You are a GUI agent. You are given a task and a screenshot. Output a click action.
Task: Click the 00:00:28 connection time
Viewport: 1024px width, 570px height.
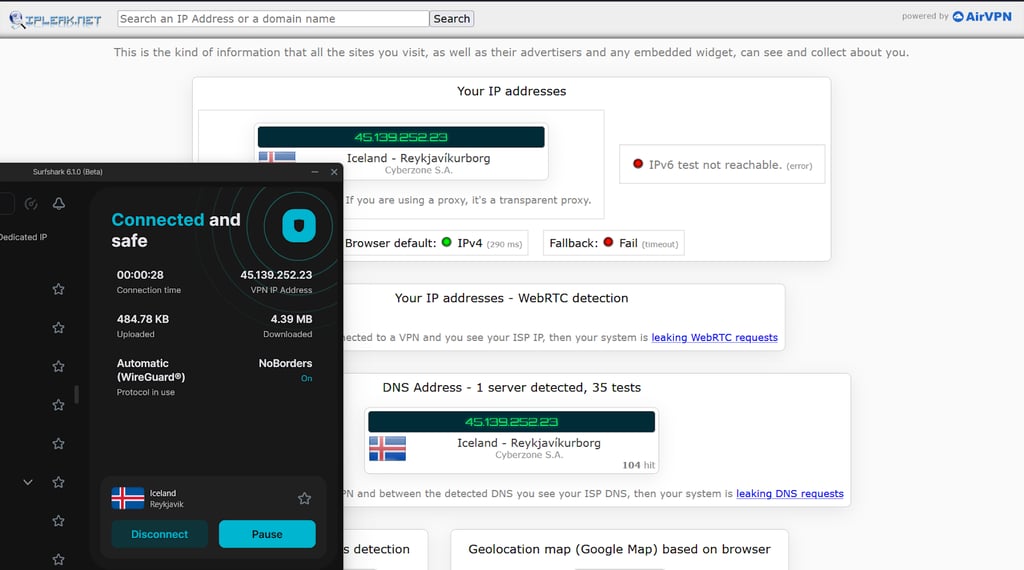(140, 275)
